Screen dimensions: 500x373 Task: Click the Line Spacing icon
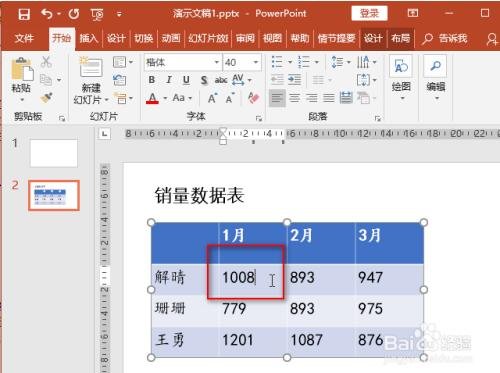coord(337,62)
